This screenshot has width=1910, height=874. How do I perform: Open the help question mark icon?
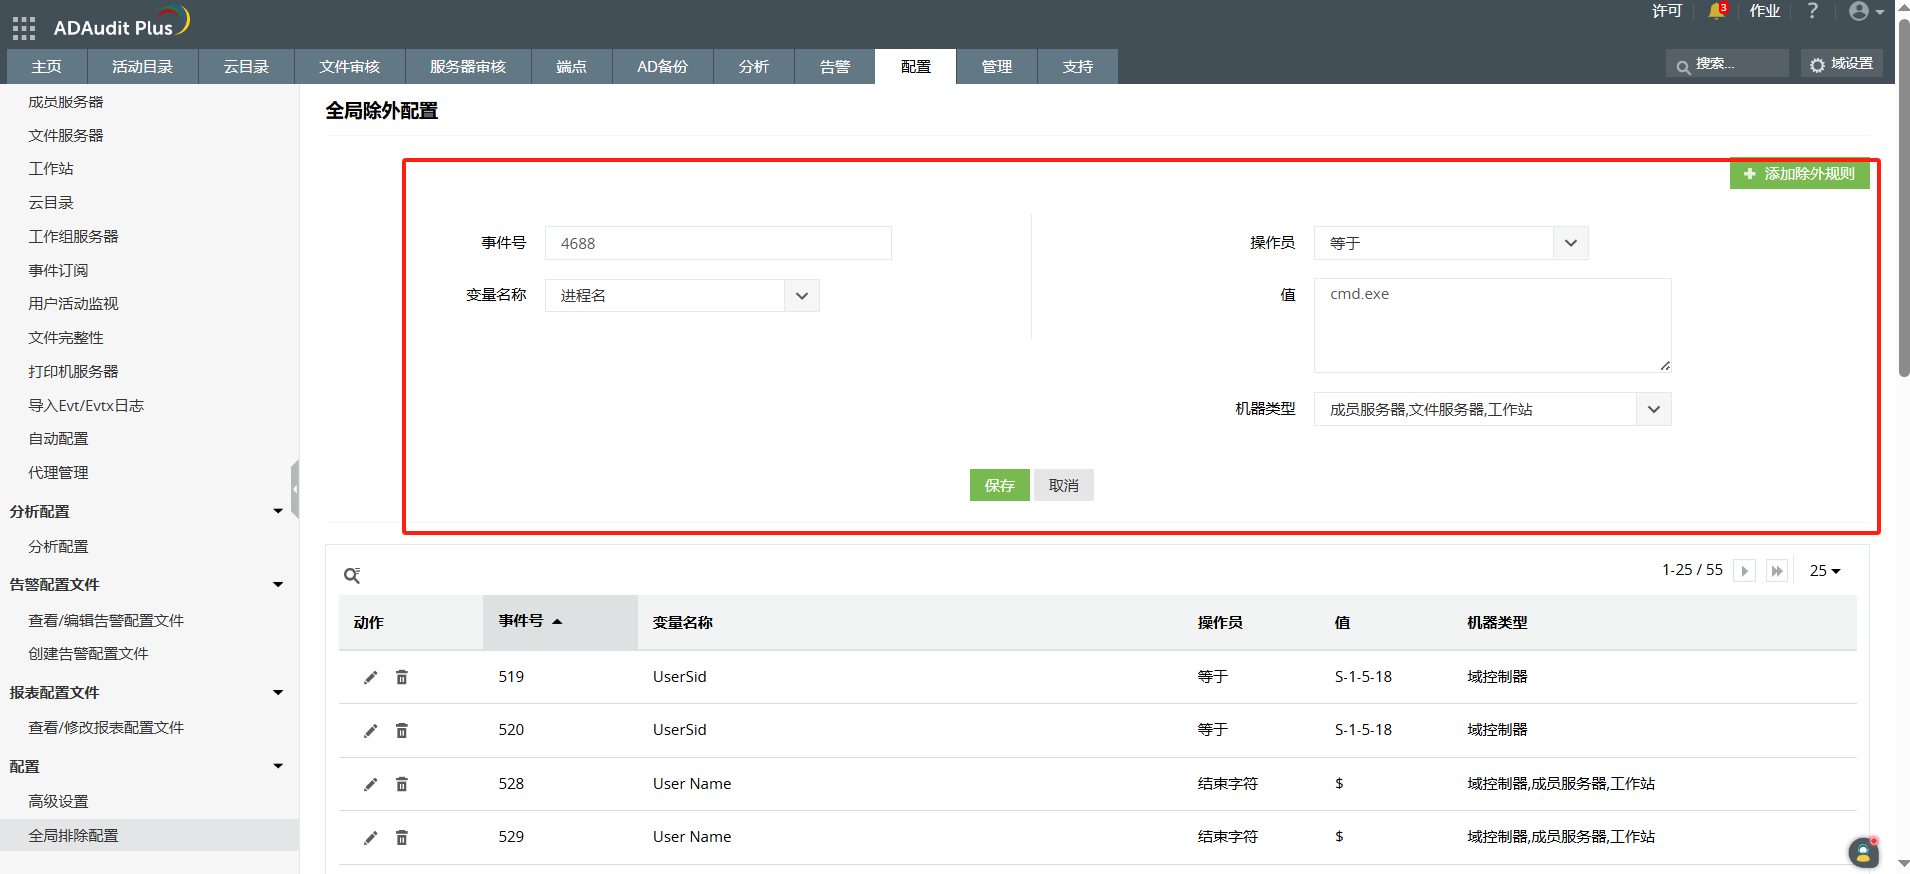click(1812, 11)
